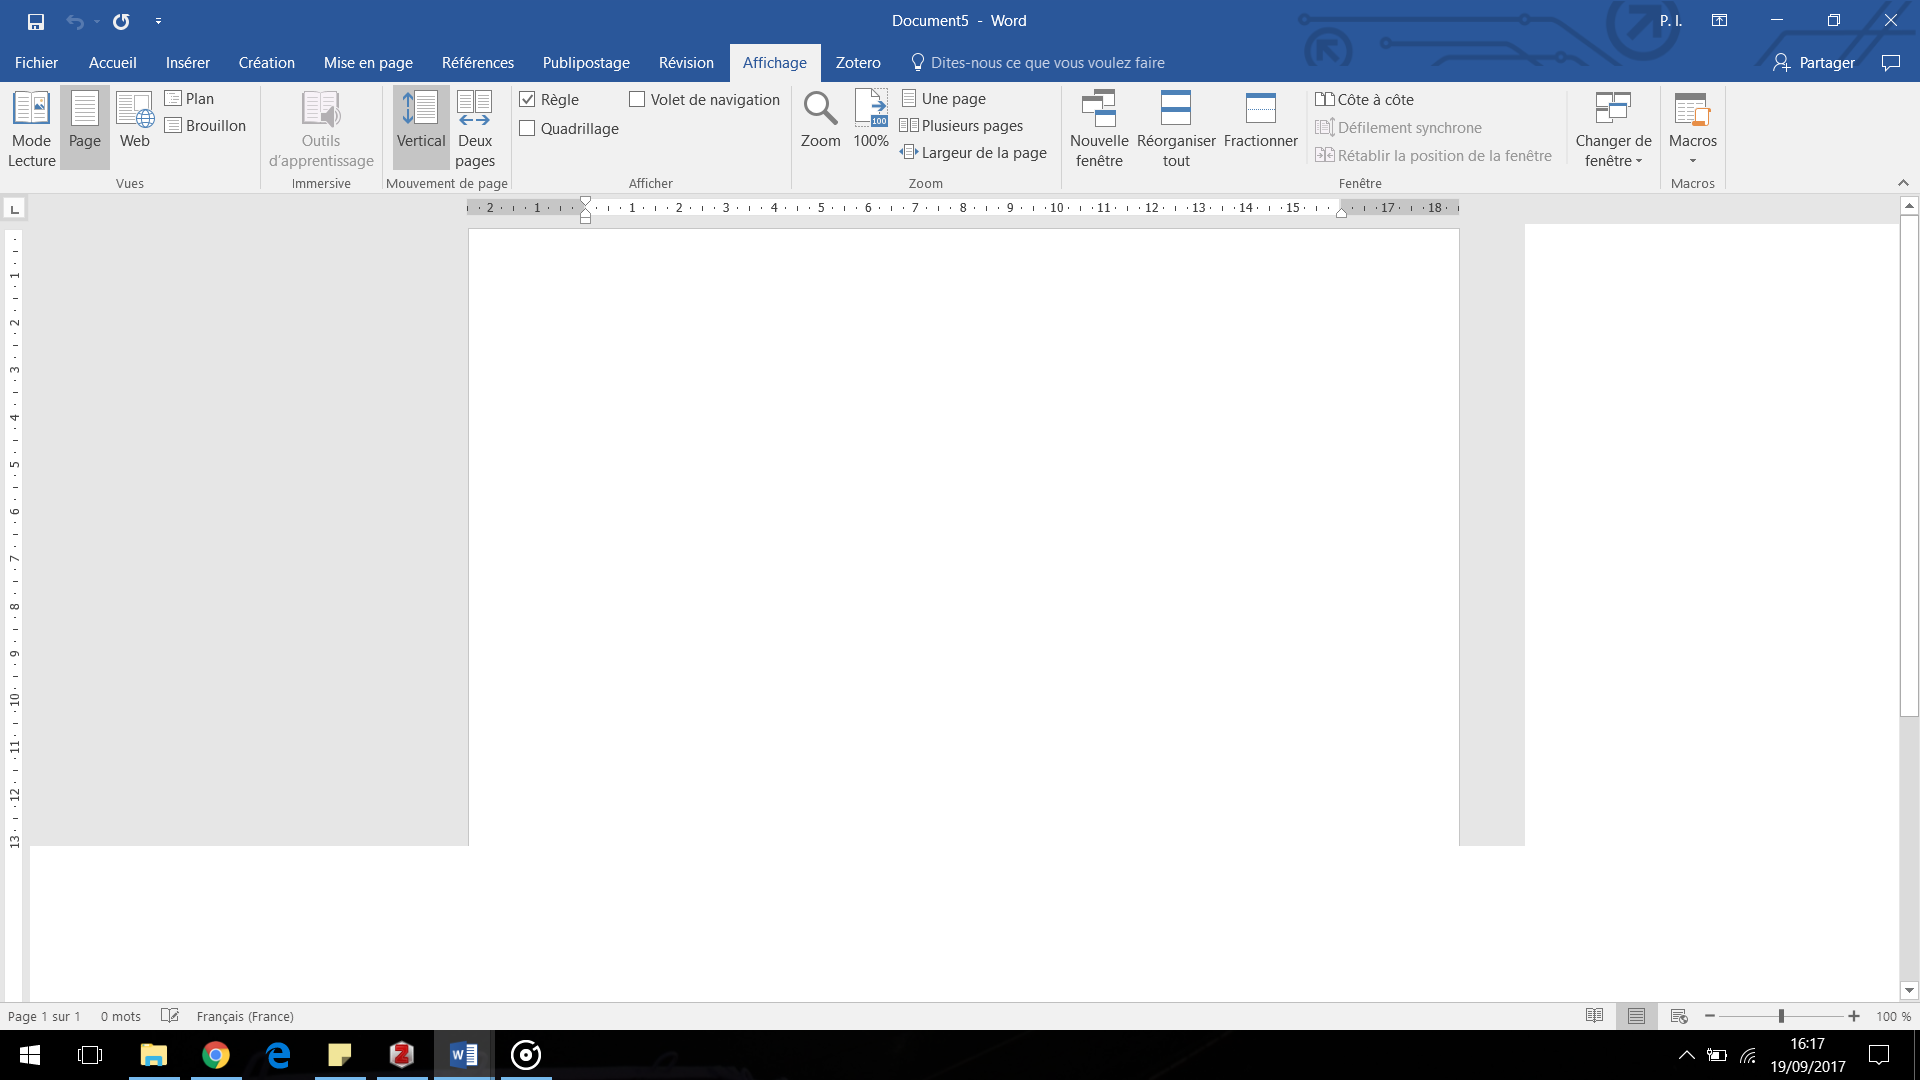Set zoom to 100% button
The image size is (1920, 1080).
point(871,120)
